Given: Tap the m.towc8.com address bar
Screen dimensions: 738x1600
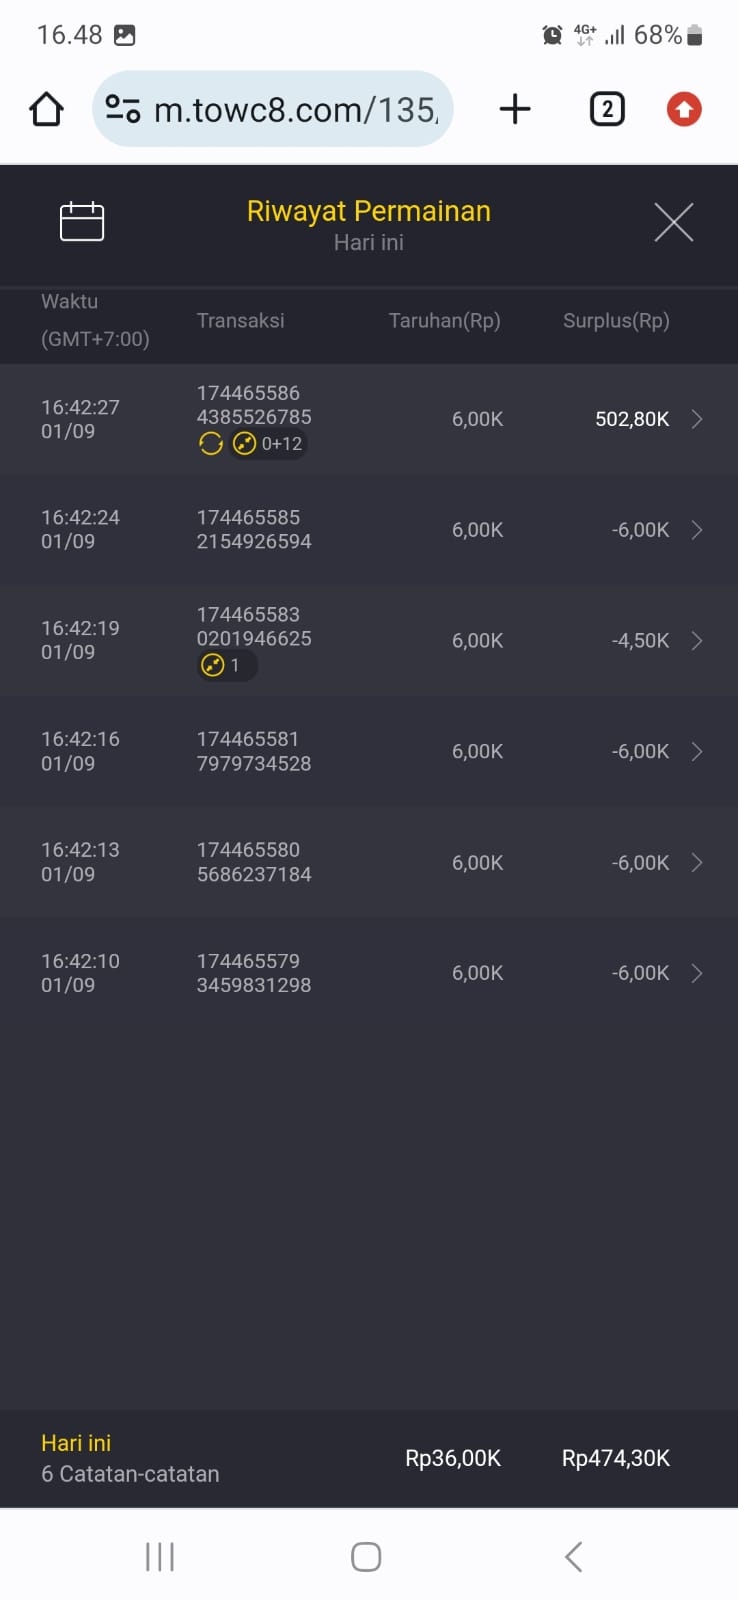Looking at the screenshot, I should pos(295,109).
